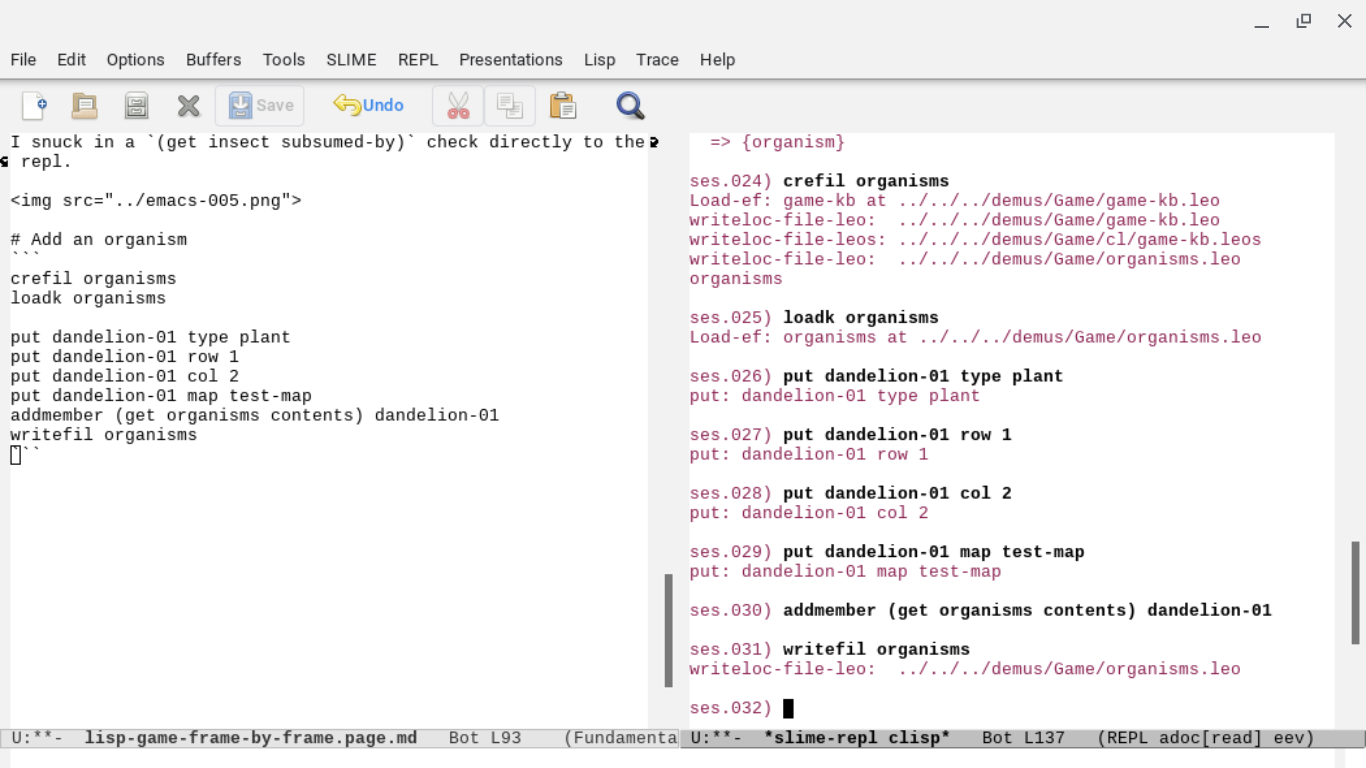The height and width of the screenshot is (768, 1366).
Task: Click *slime-repl clisp* buffer name in mode line
Action: pyautogui.click(x=856, y=738)
